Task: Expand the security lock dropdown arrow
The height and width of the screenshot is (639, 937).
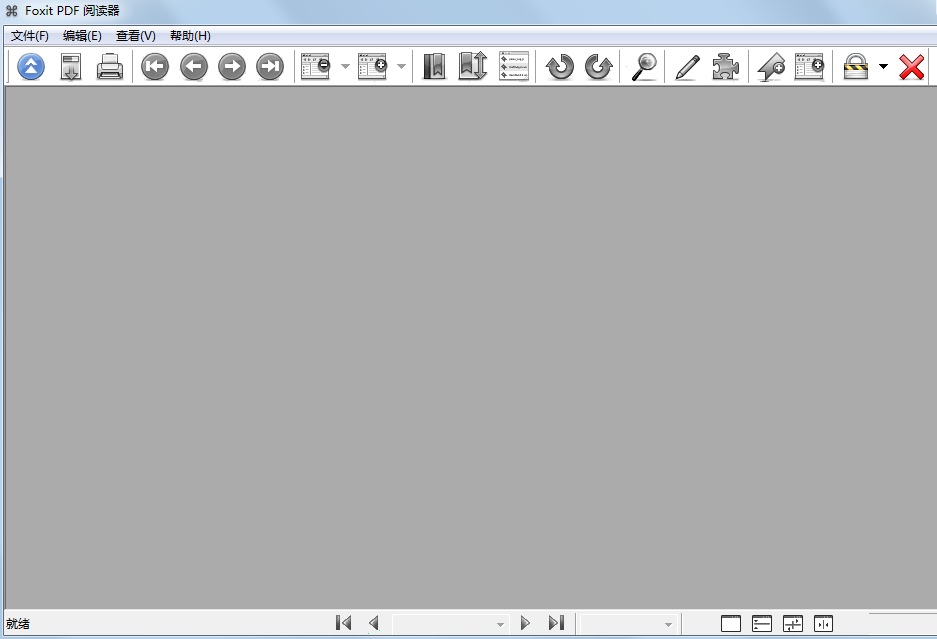Action: coord(882,66)
